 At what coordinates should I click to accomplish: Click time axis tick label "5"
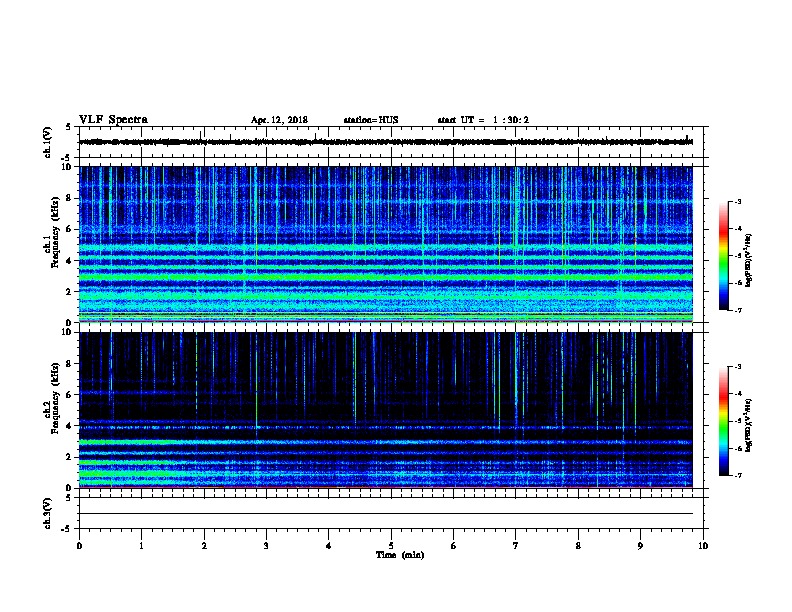(391, 546)
